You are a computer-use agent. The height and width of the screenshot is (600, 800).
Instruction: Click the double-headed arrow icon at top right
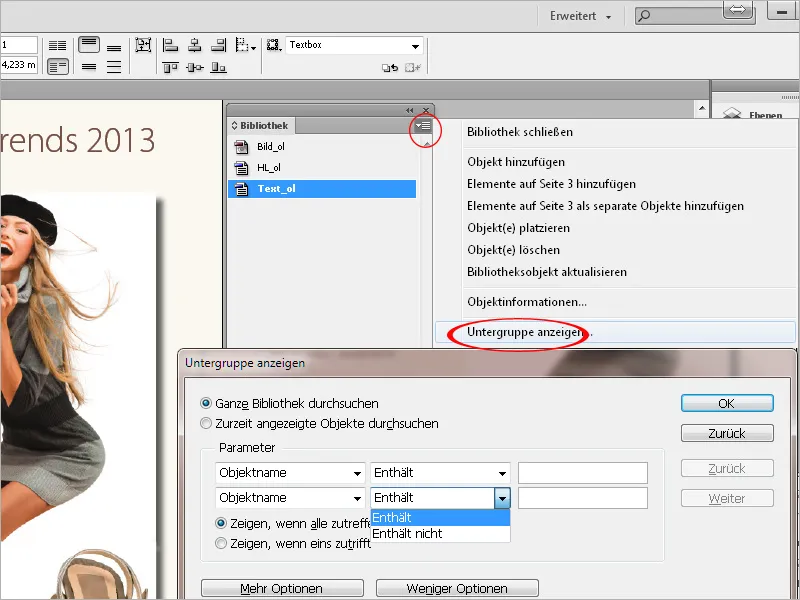pyautogui.click(x=738, y=9)
